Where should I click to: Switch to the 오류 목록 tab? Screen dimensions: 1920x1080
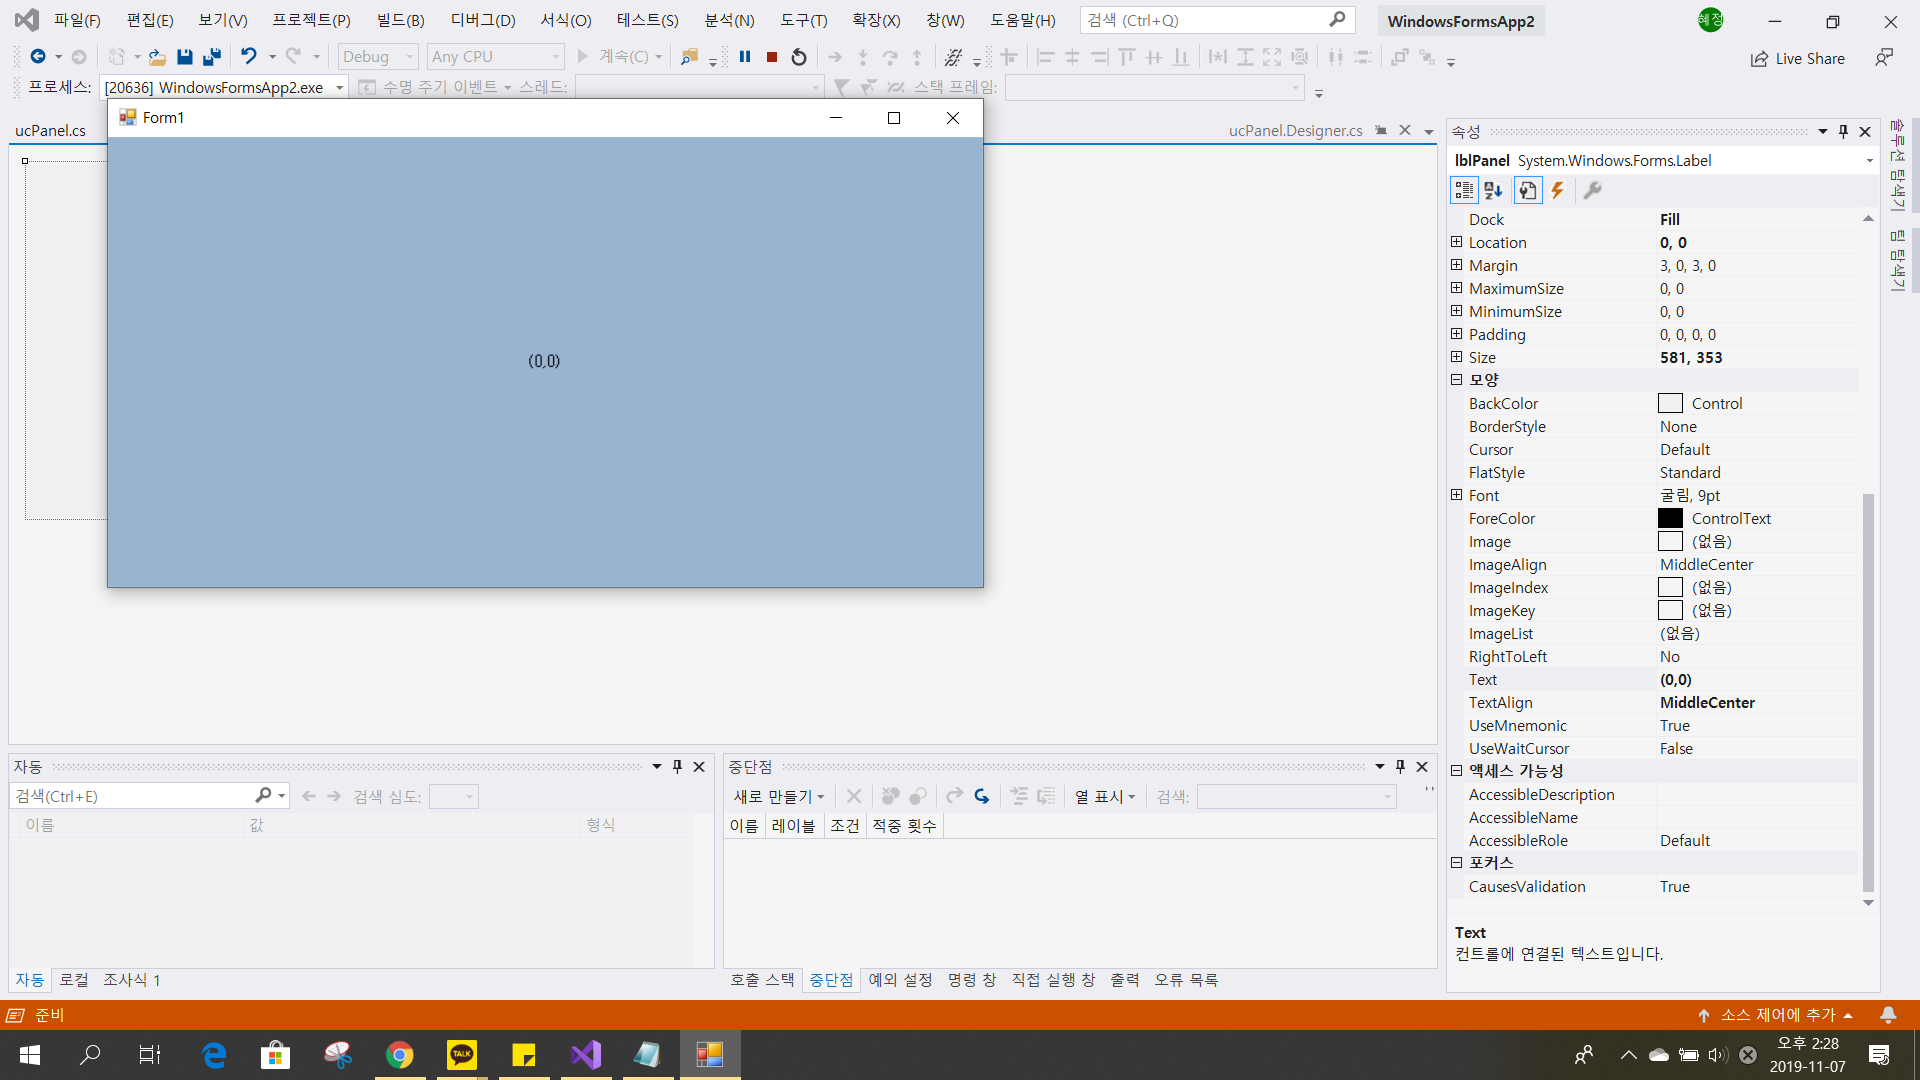click(1186, 980)
